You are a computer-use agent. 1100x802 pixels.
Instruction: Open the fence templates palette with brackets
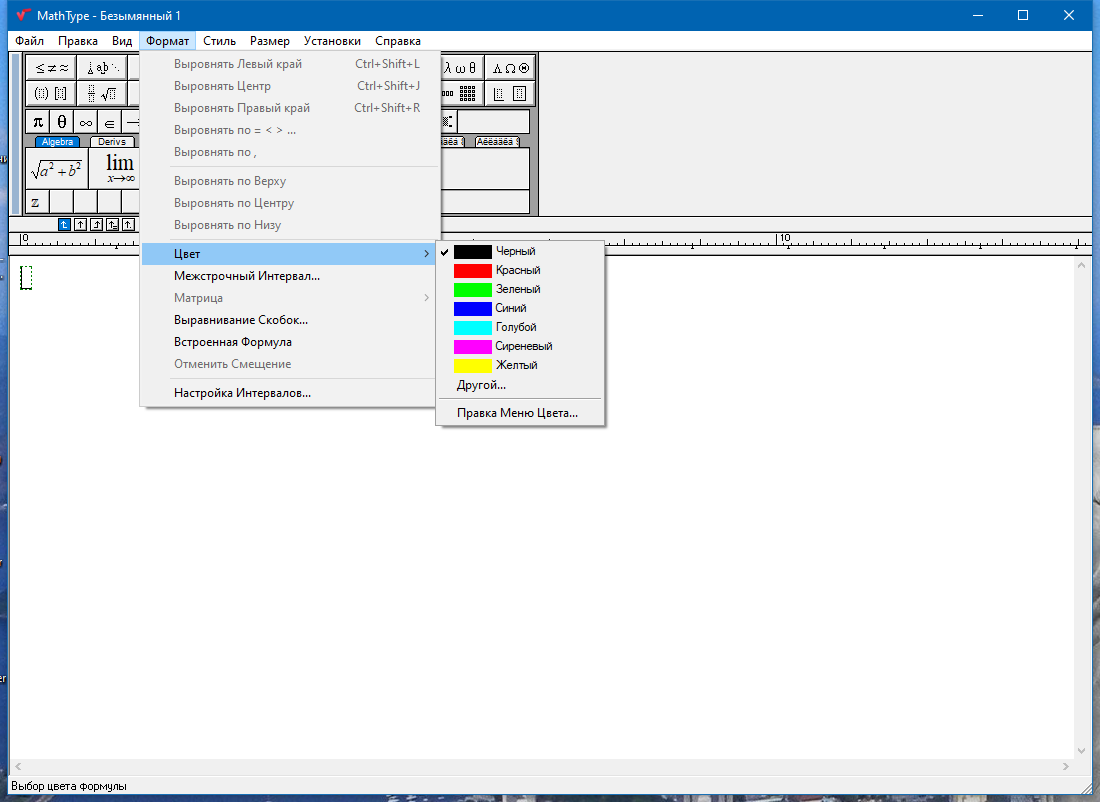pos(51,93)
